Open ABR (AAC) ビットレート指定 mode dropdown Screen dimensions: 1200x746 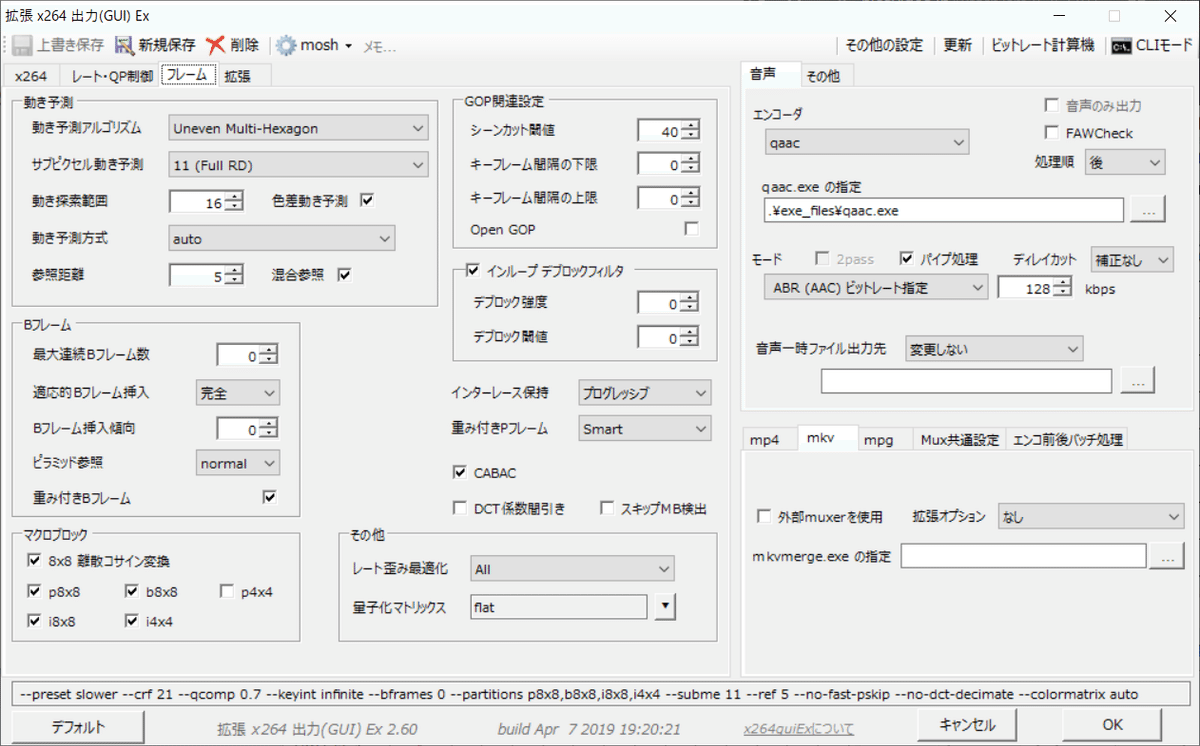coord(875,288)
